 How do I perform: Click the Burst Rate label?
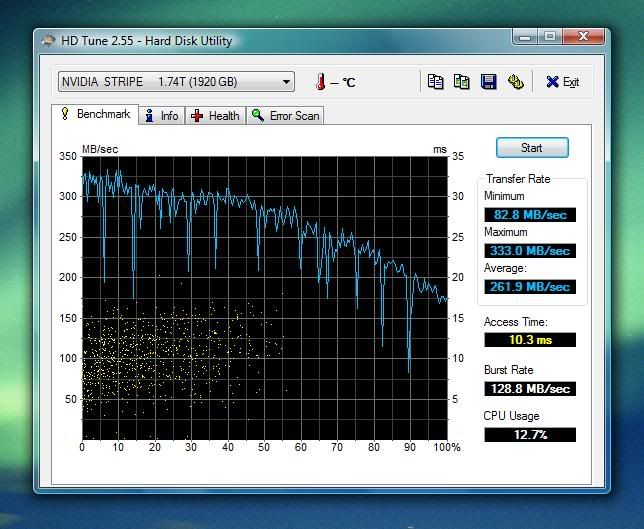[x=508, y=370]
